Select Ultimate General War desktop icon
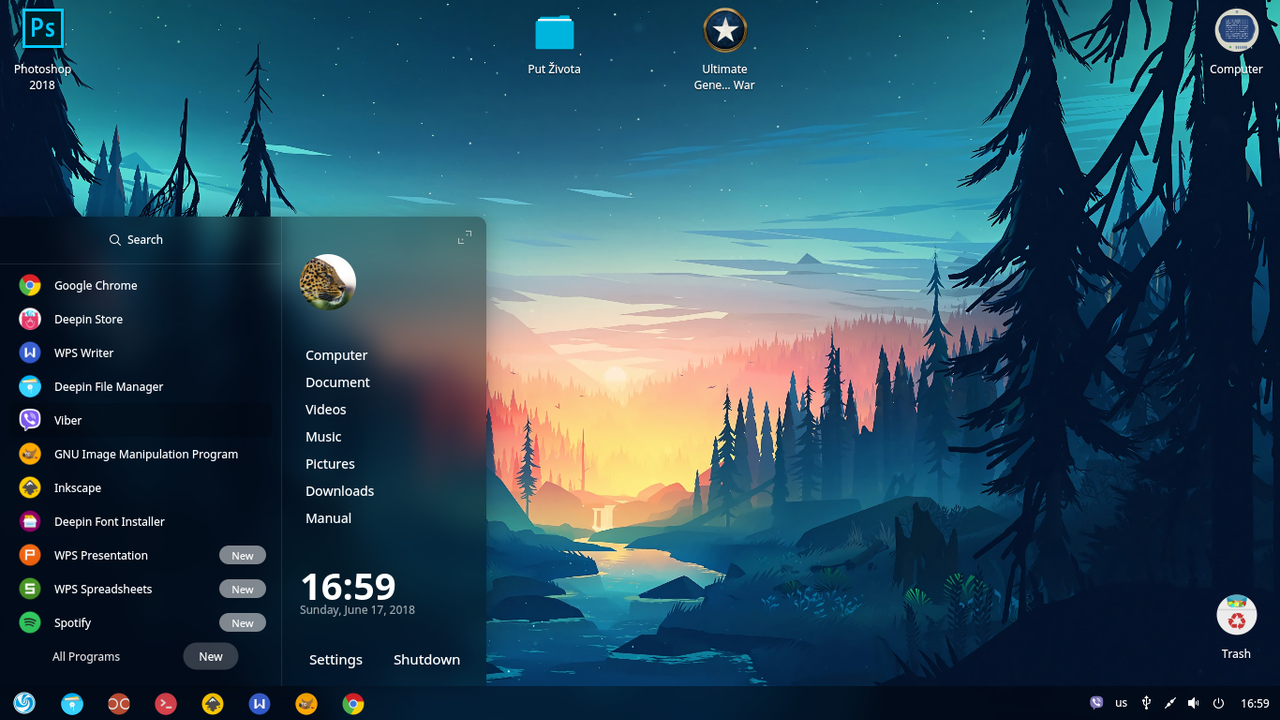Image resolution: width=1280 pixels, height=720 pixels. click(724, 50)
